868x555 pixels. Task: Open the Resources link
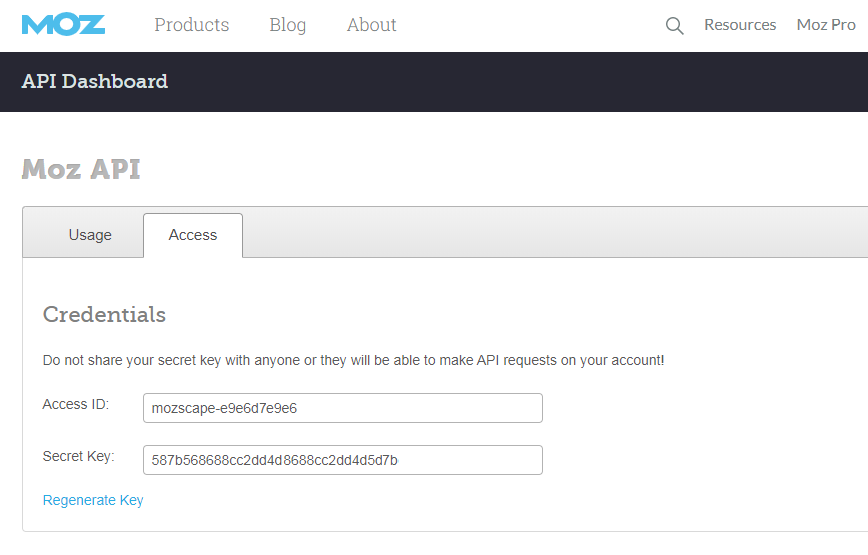click(x=740, y=25)
